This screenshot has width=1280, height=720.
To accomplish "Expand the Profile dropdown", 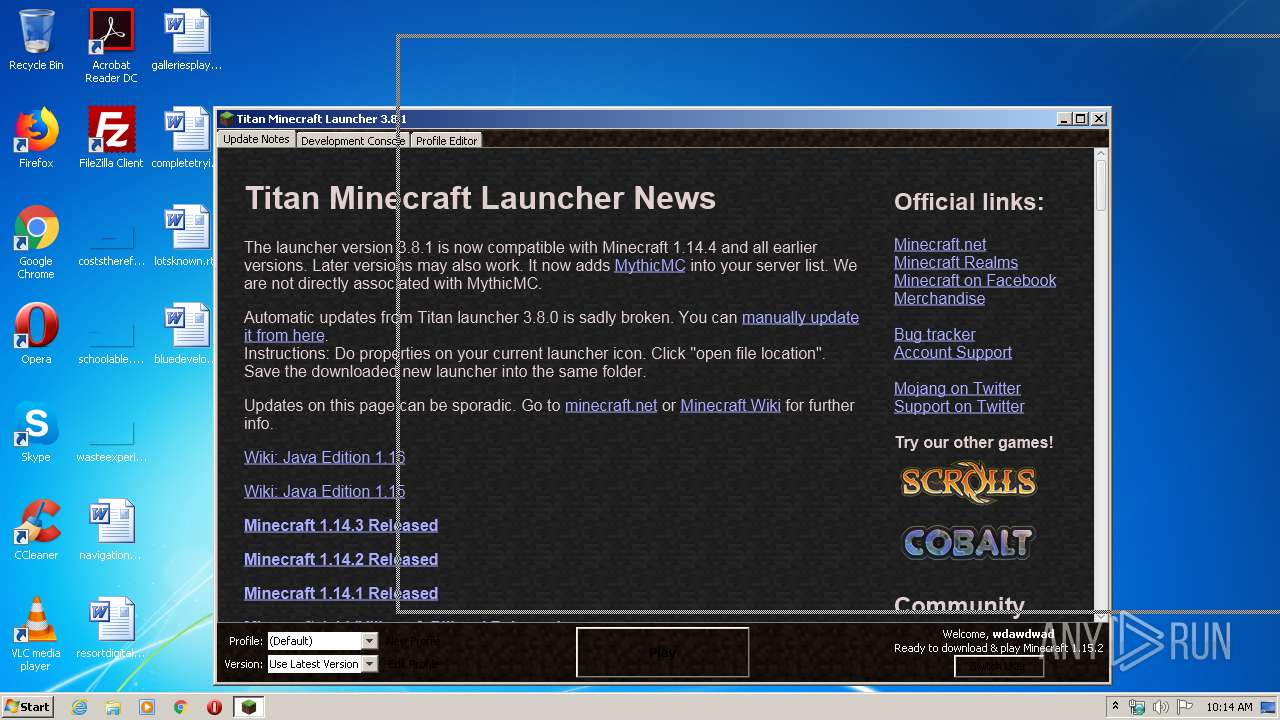I will click(x=370, y=641).
